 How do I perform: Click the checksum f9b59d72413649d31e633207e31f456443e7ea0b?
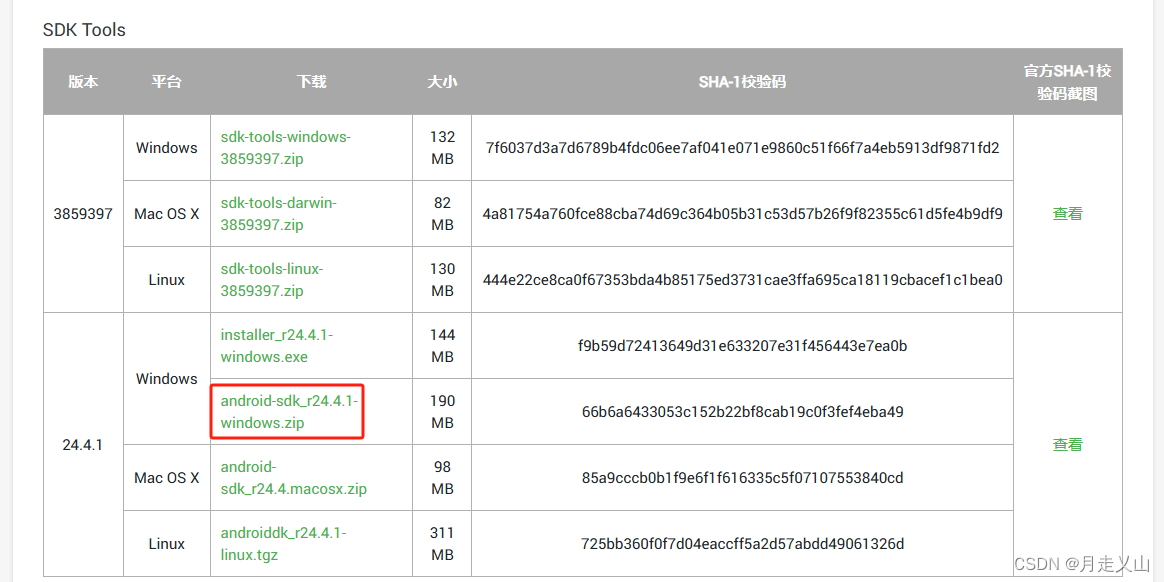pyautogui.click(x=742, y=346)
